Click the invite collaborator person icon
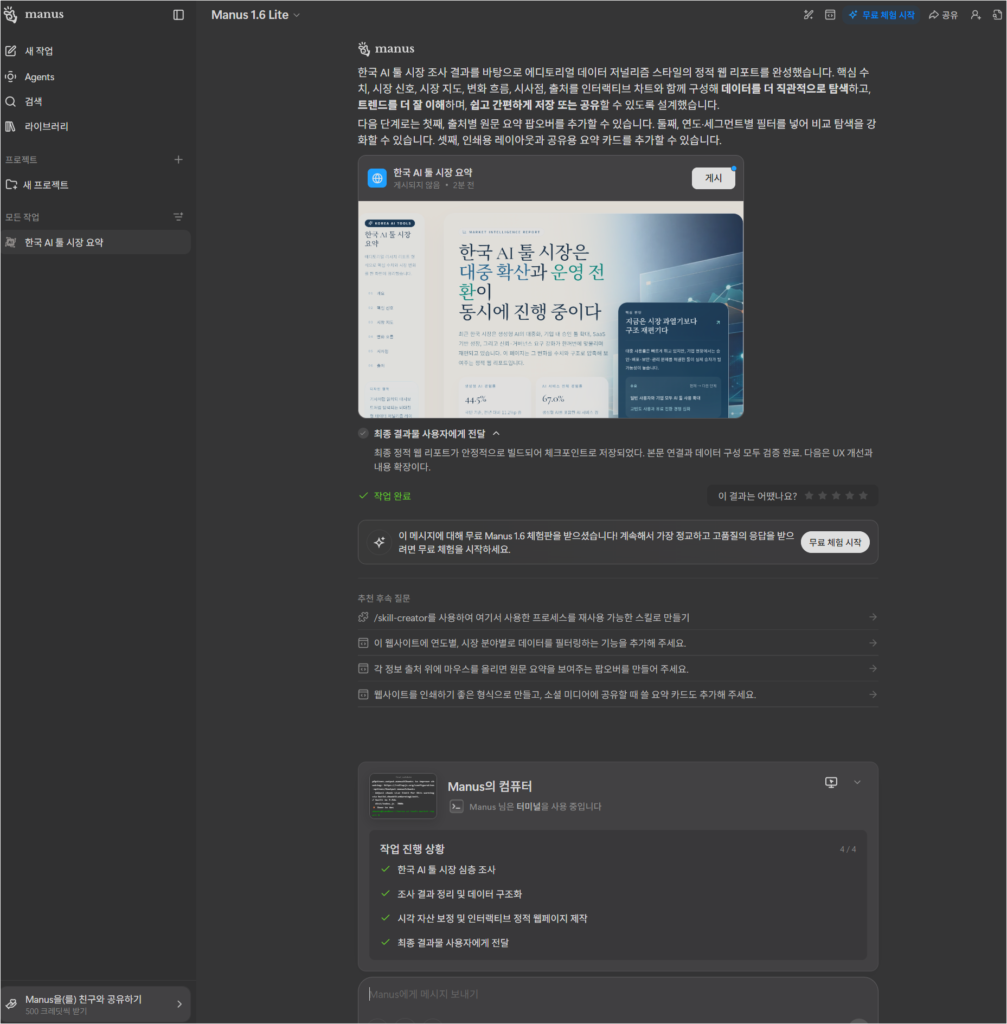Viewport: 1007px width, 1024px height. tap(975, 15)
